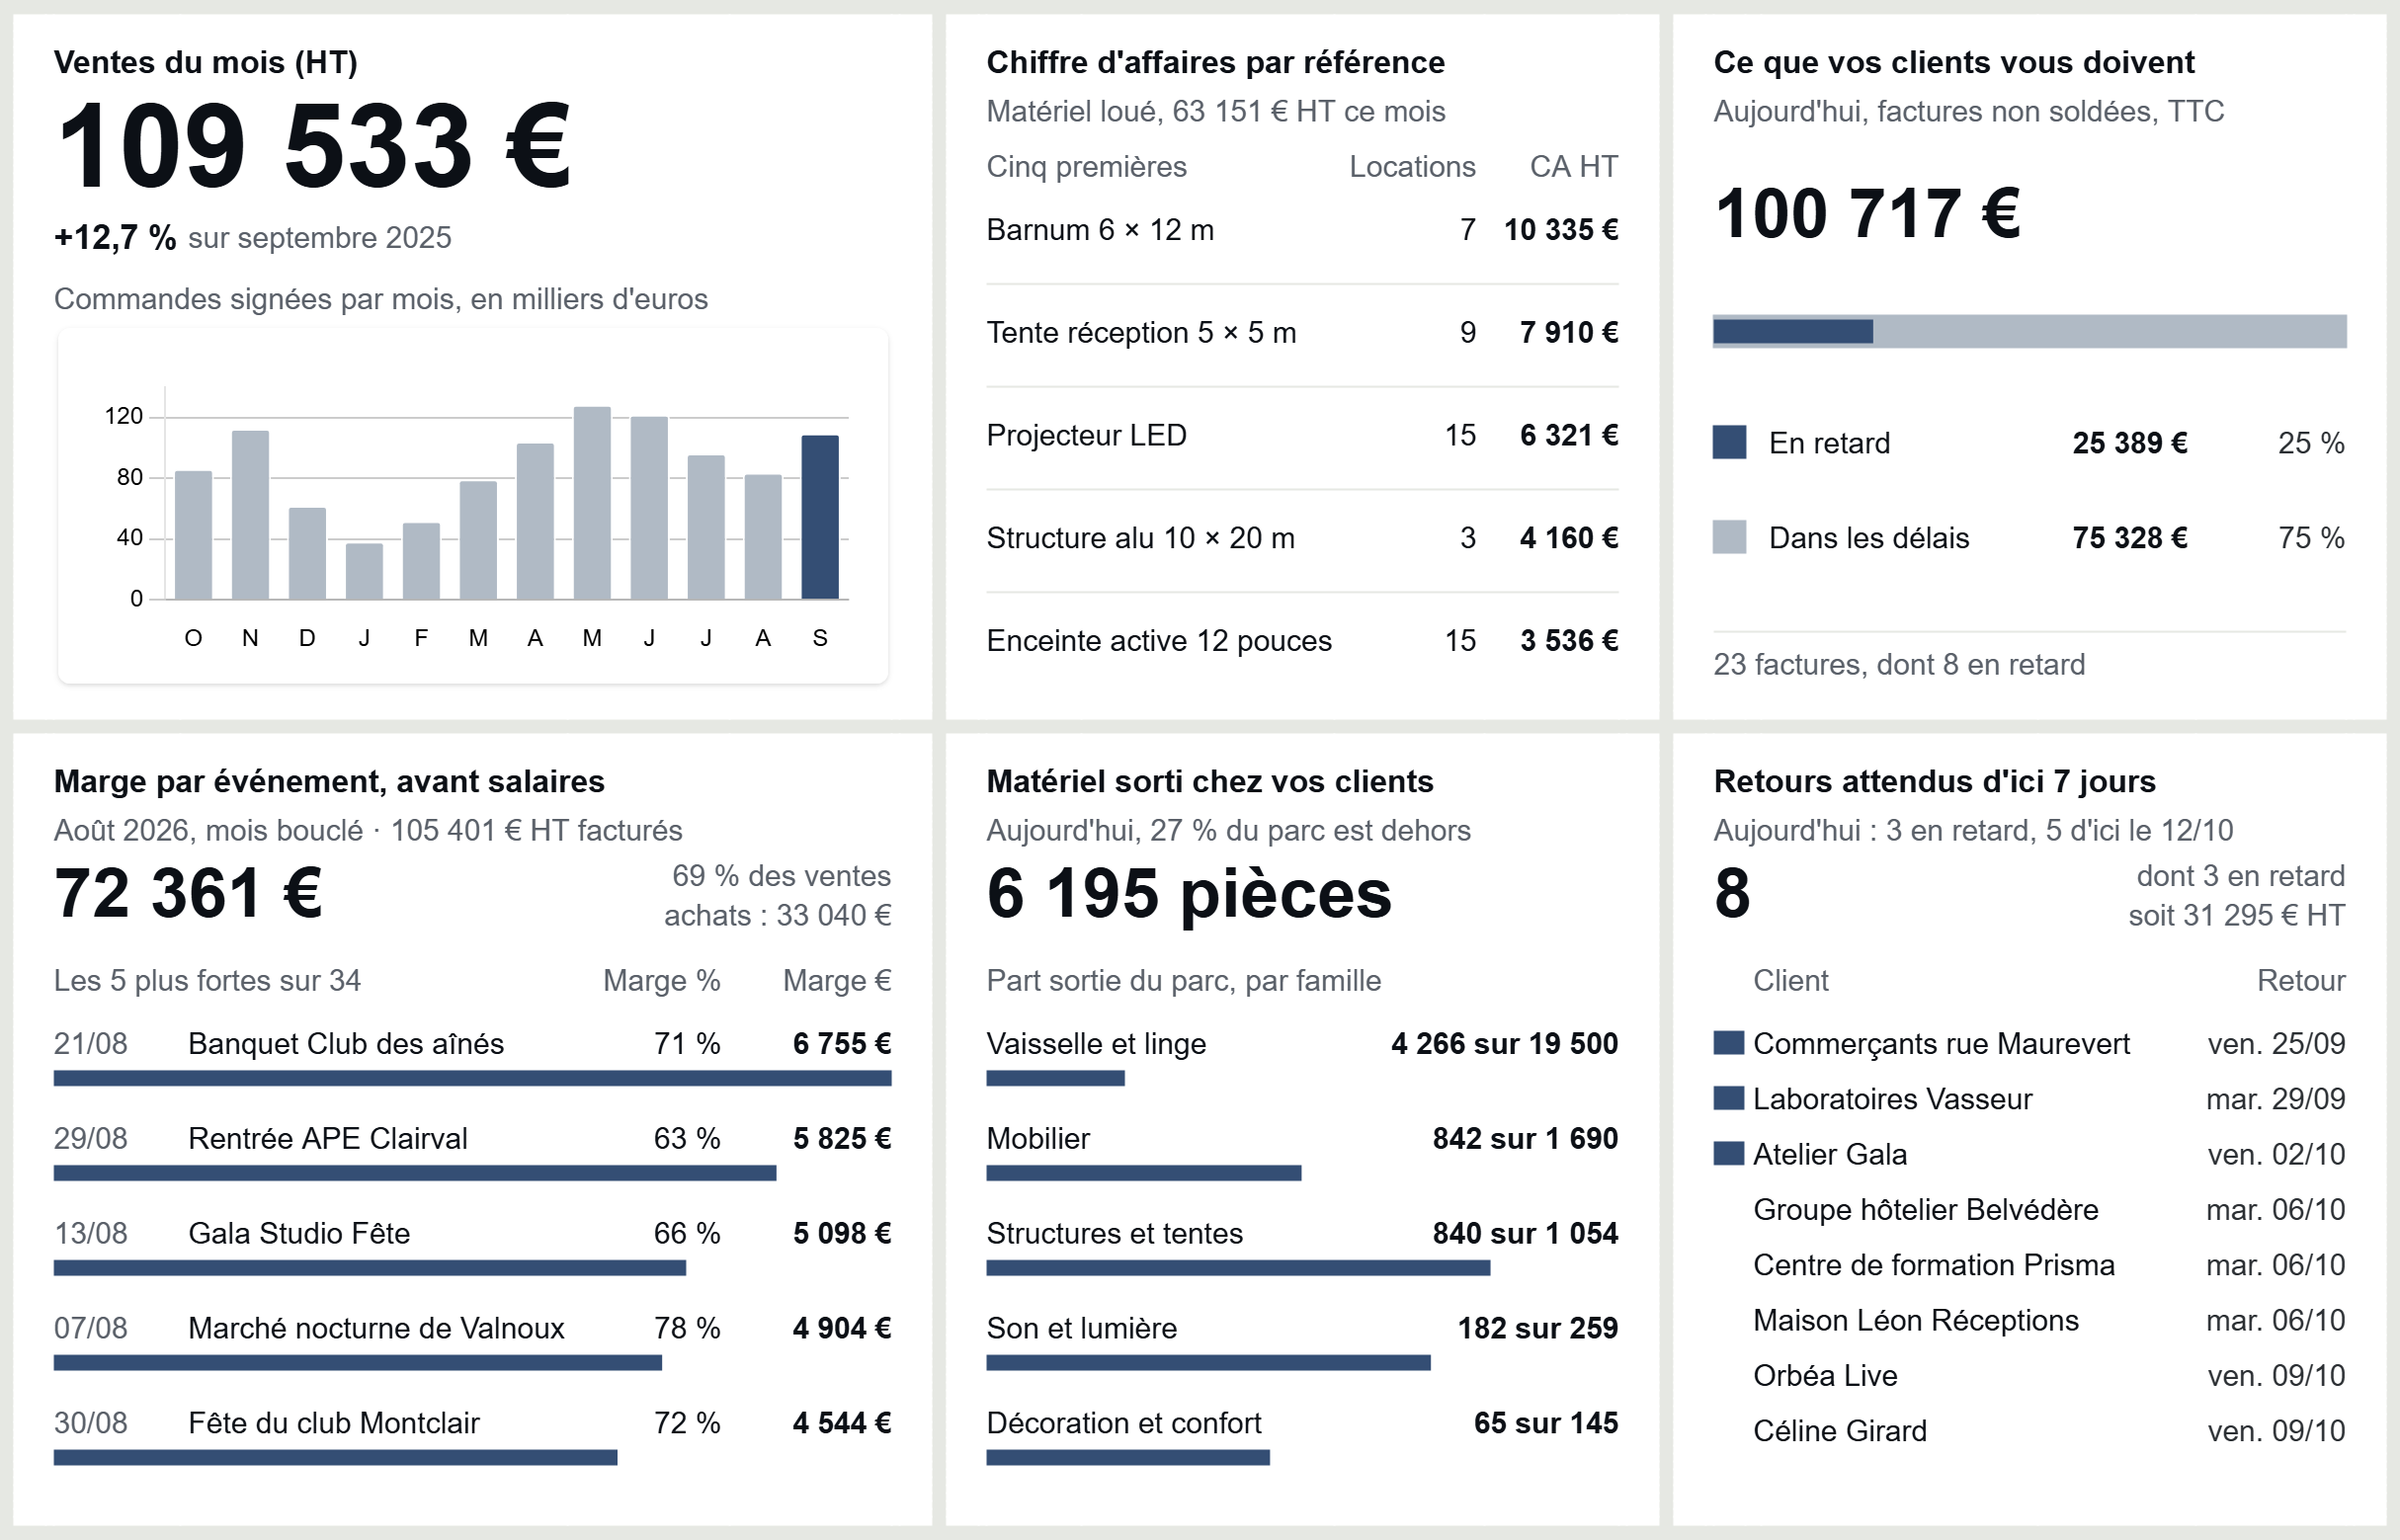The image size is (2400, 1540).
Task: Select the 'Barnum 6 × 12 m' row
Action: pyautogui.click(x=1302, y=230)
